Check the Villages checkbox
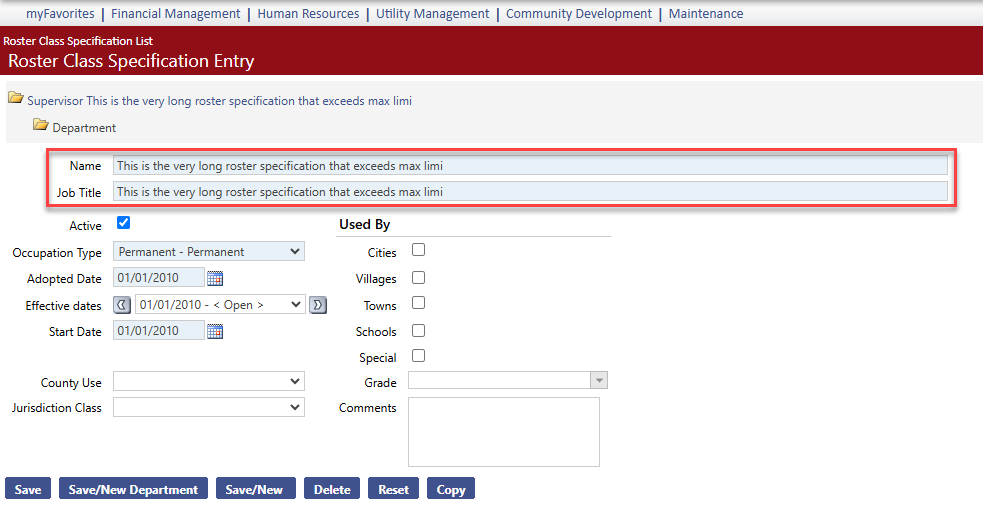Viewport: 983px width, 505px height. (418, 277)
